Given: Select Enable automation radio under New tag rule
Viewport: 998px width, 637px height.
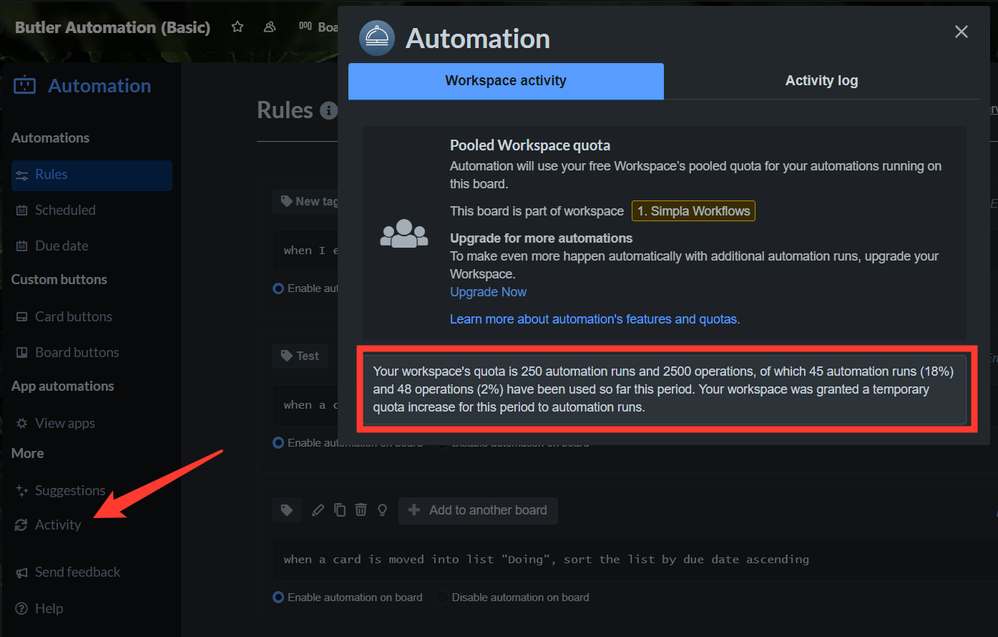Looking at the screenshot, I should (278, 288).
